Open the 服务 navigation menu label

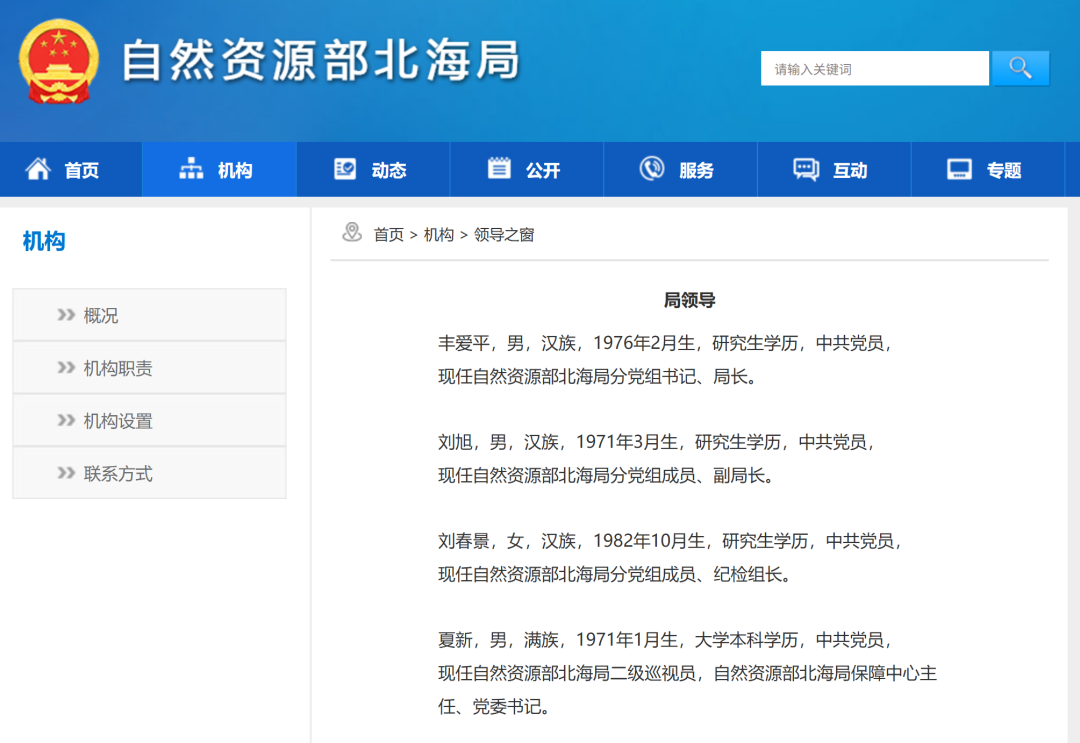coord(696,171)
